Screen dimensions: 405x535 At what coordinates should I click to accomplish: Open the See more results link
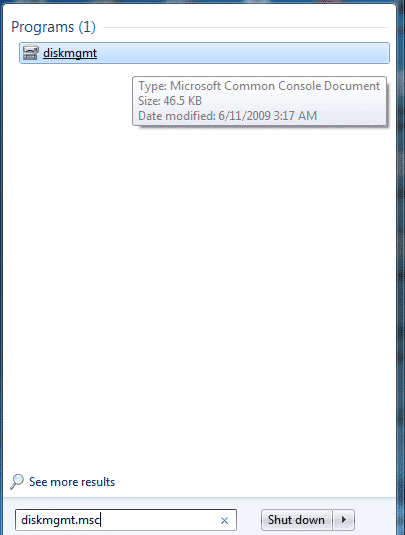point(72,482)
